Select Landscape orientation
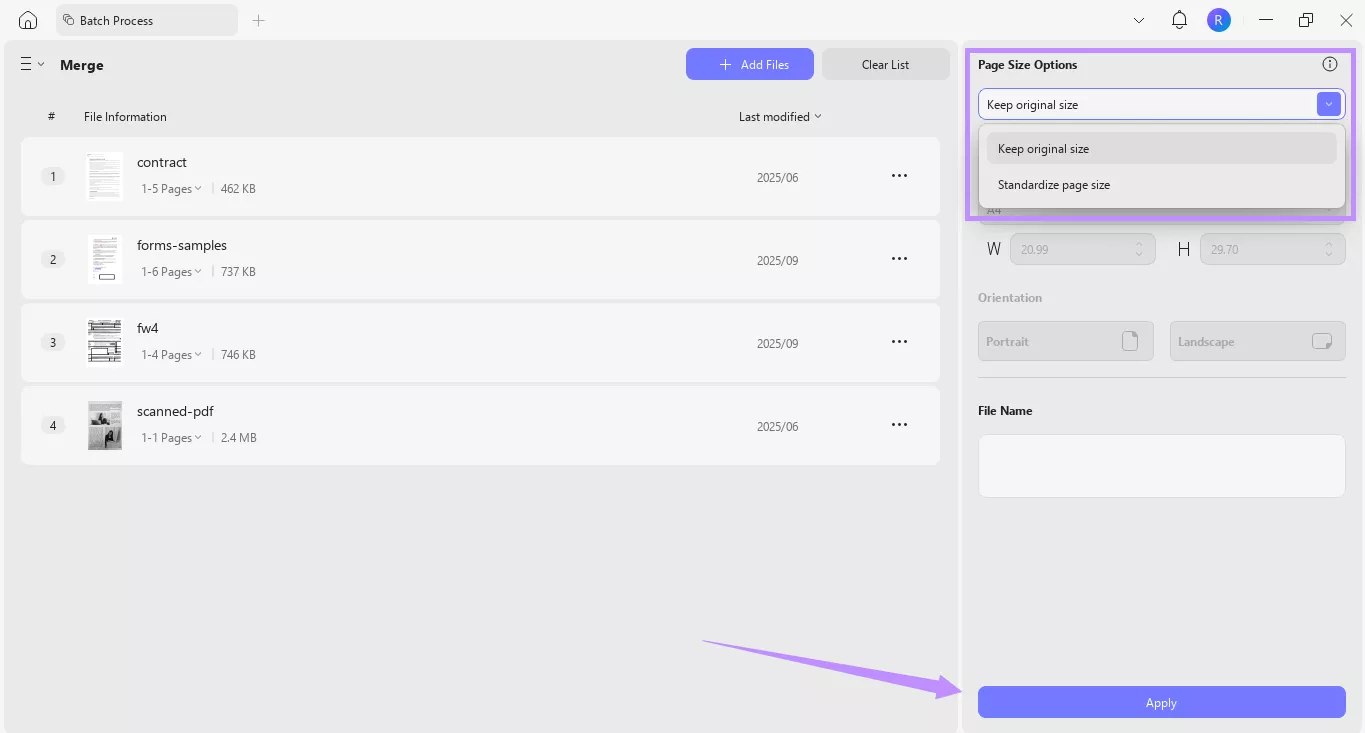The width and height of the screenshot is (1365, 733). (1257, 340)
